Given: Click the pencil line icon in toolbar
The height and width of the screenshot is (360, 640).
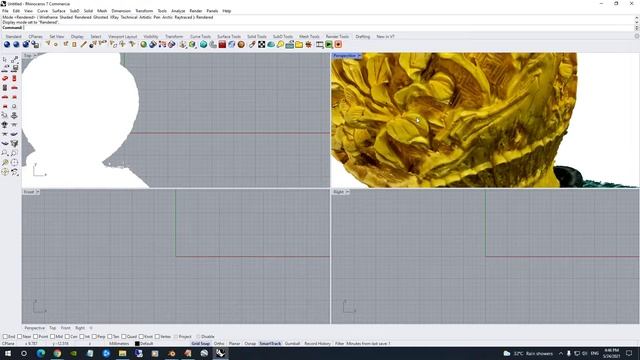Looking at the screenshot, I should coord(84,44).
